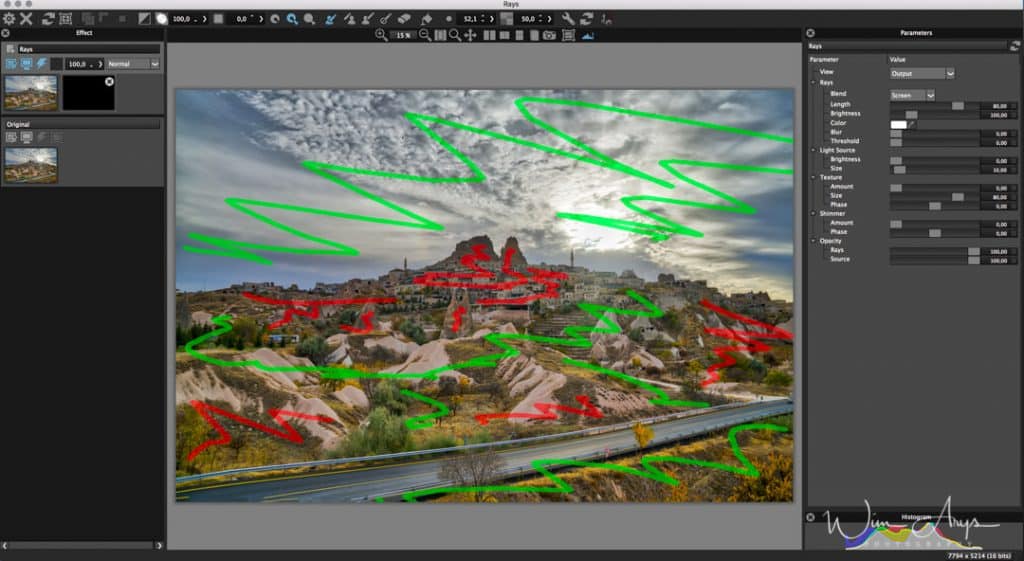This screenshot has width=1024, height=561.
Task: Close the Effect panel
Action: click(x=5, y=33)
